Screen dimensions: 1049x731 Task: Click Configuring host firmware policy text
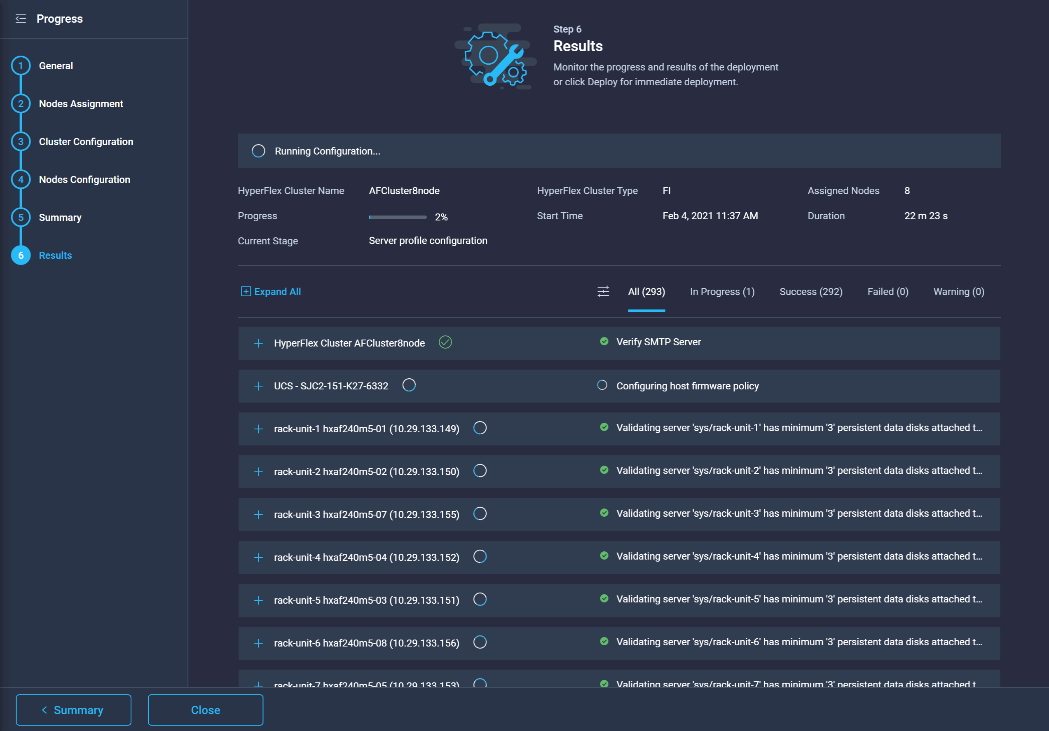[688, 386]
